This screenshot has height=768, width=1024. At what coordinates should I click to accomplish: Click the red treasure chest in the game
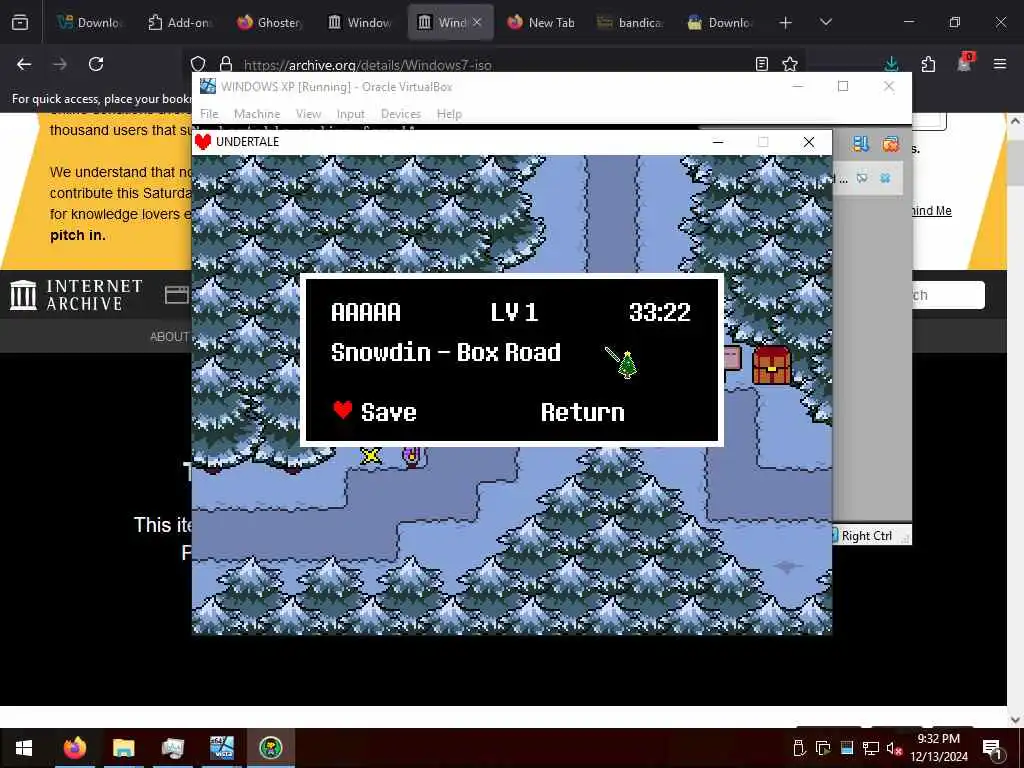771,365
